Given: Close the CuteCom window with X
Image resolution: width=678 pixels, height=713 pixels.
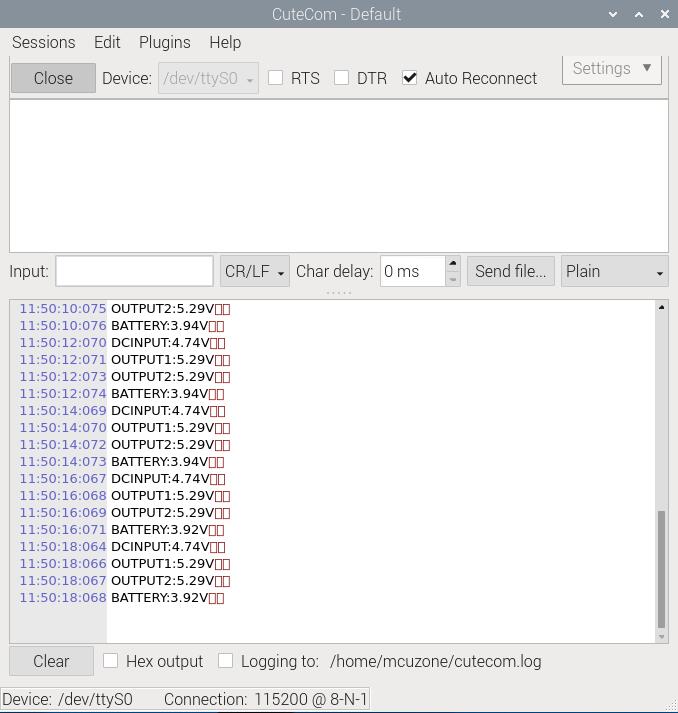Looking at the screenshot, I should 664,14.
